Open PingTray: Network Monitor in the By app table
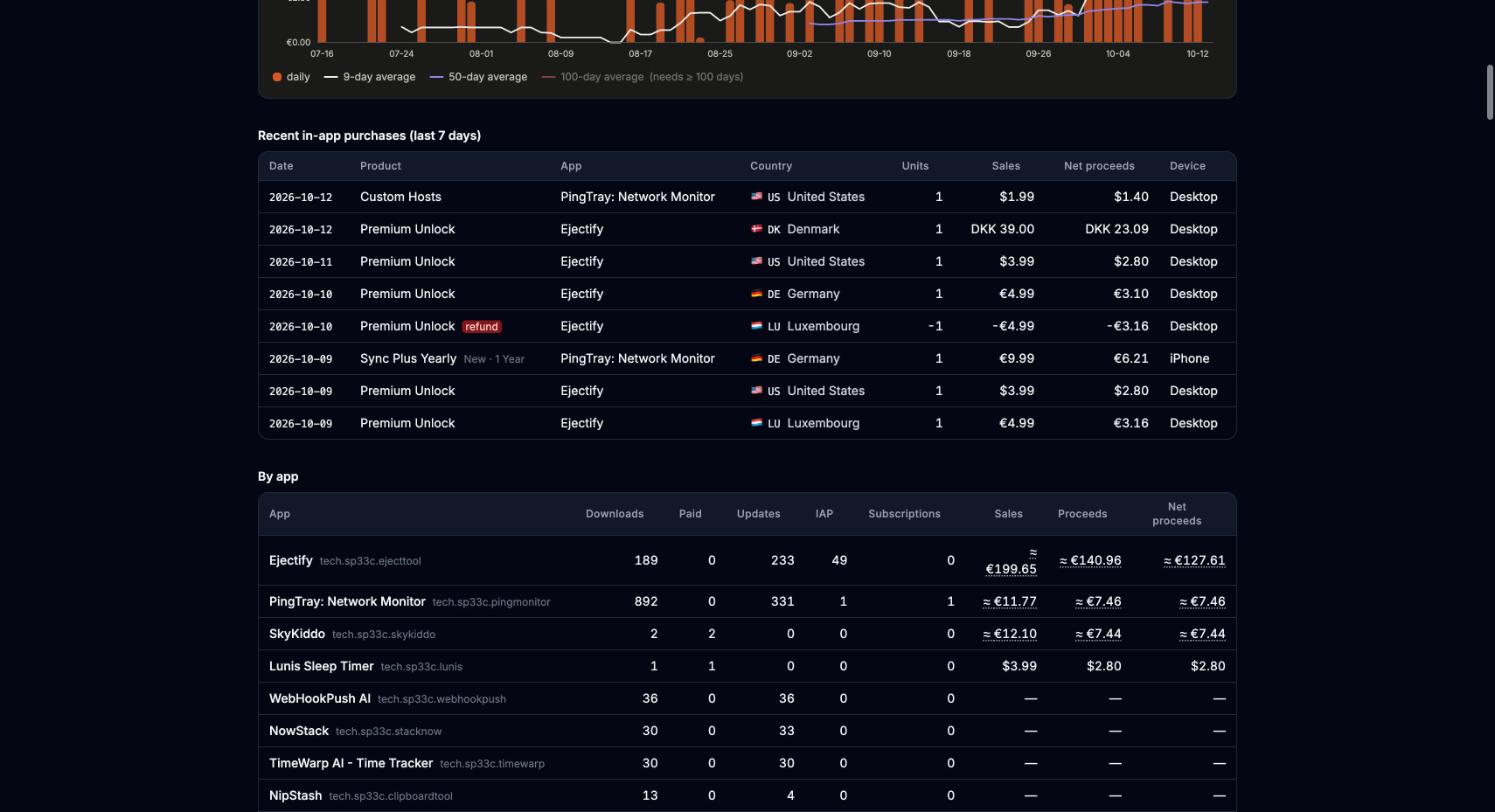This screenshot has height=812, width=1495. coord(347,601)
